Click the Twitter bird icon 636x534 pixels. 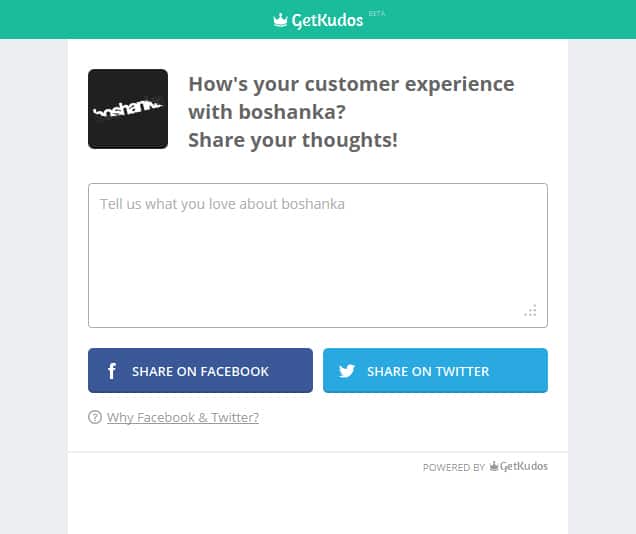[x=347, y=371]
